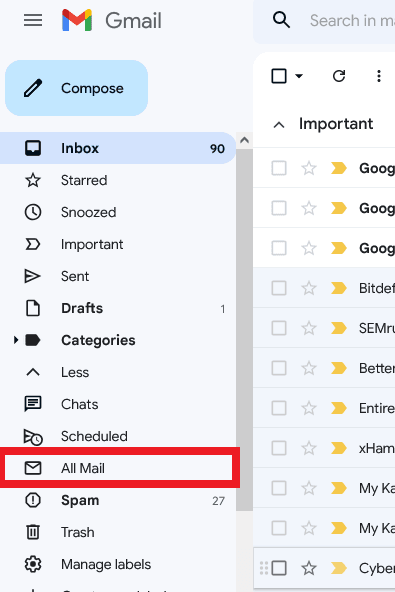
Task: Select the Bitdef email checkbox
Action: coord(279,288)
